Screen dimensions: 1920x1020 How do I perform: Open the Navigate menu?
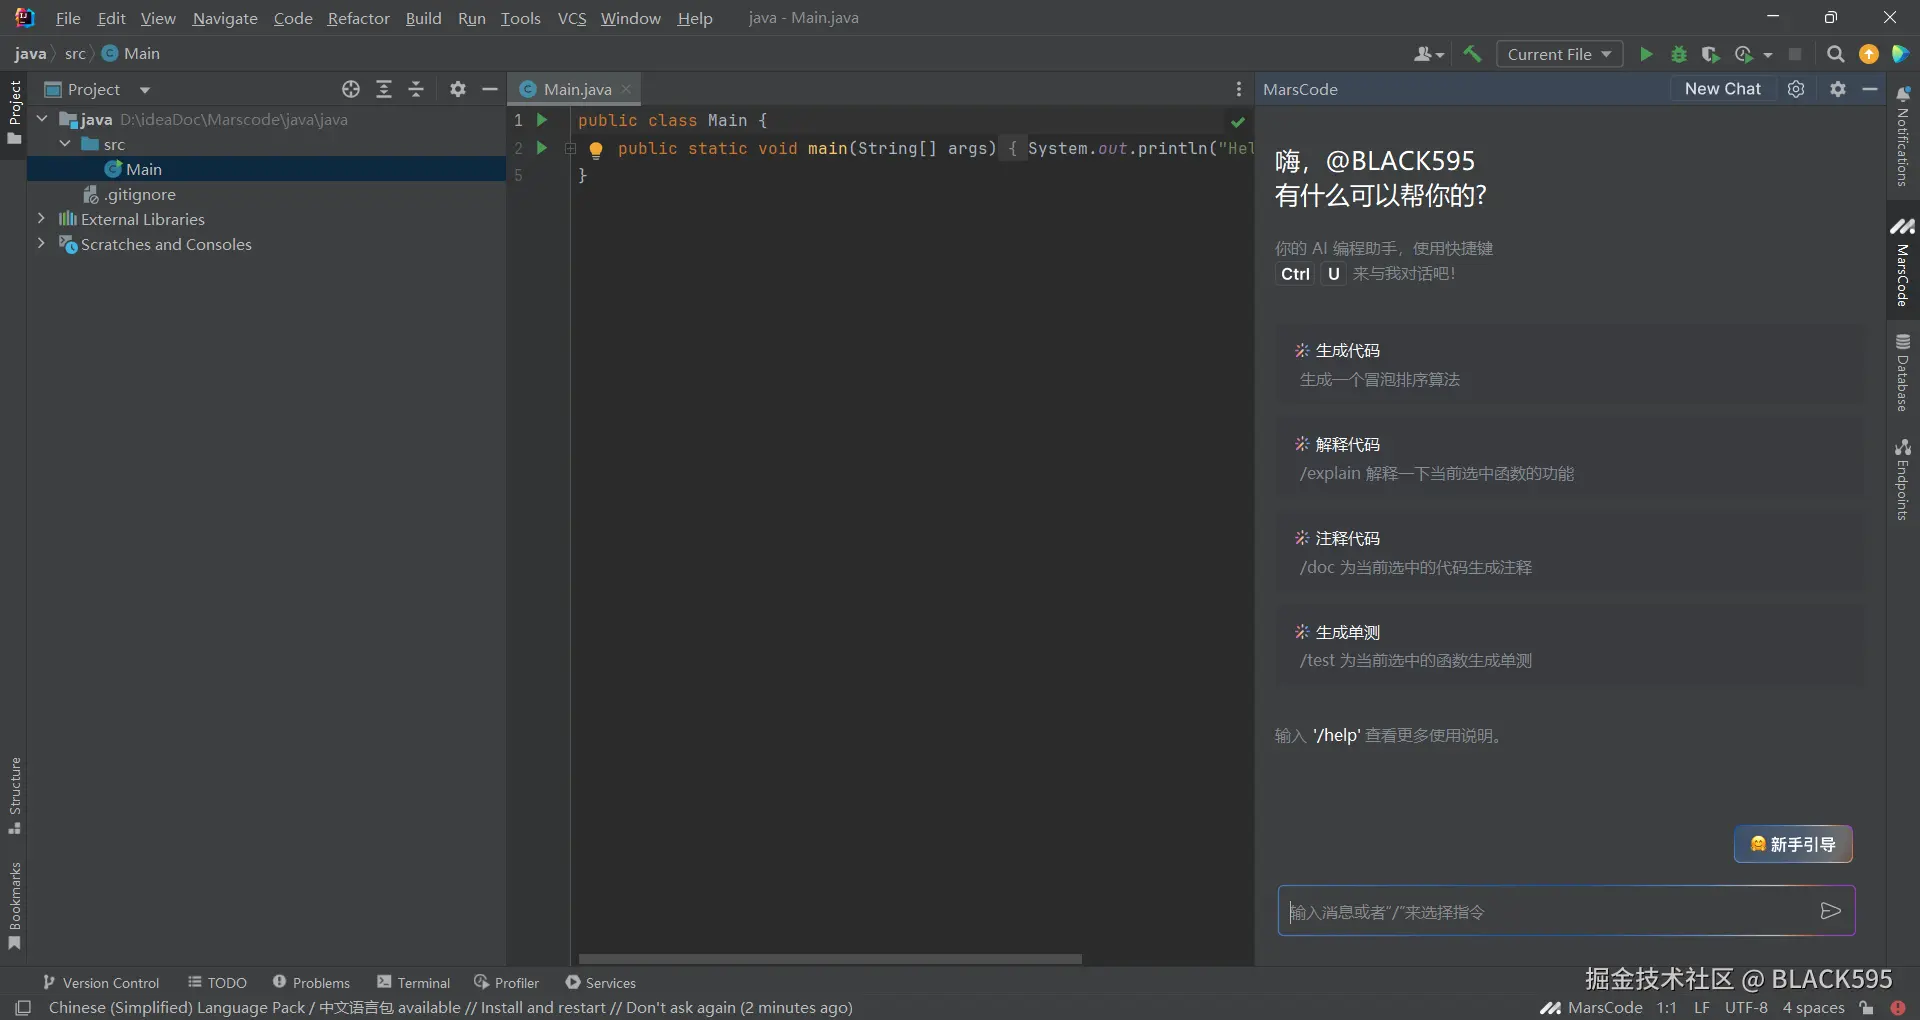click(225, 18)
